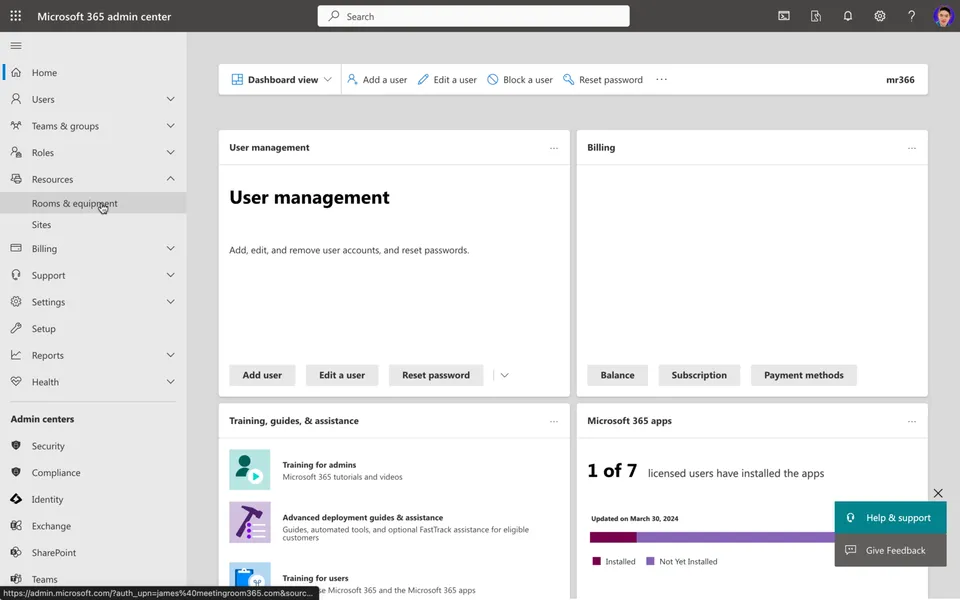Viewport: 960px width, 600px height.
Task: Expand the Billing section chevron
Action: [170, 248]
